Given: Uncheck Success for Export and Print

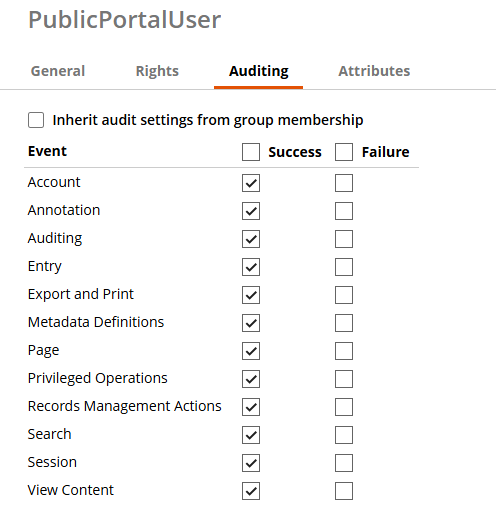Looking at the screenshot, I should 251,295.
